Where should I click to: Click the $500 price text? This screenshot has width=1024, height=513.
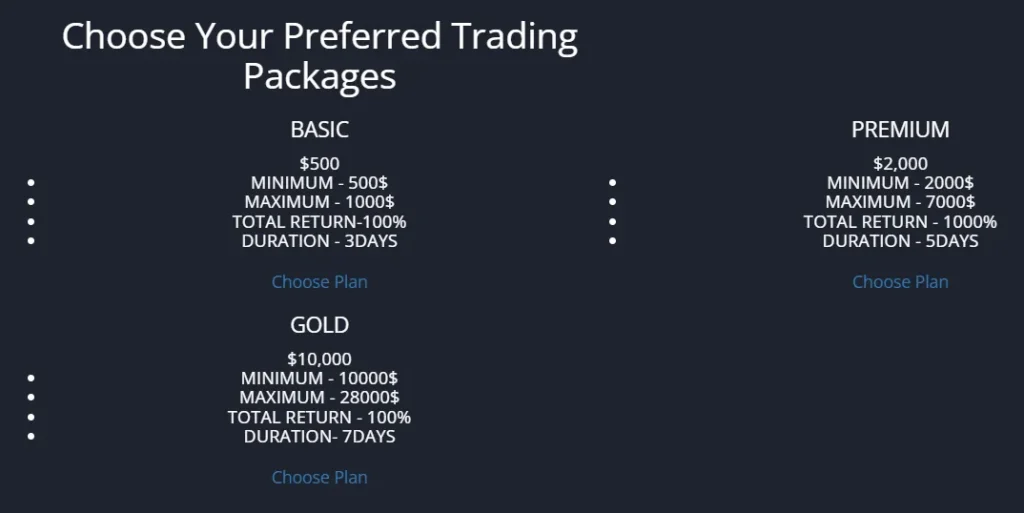pyautogui.click(x=319, y=163)
